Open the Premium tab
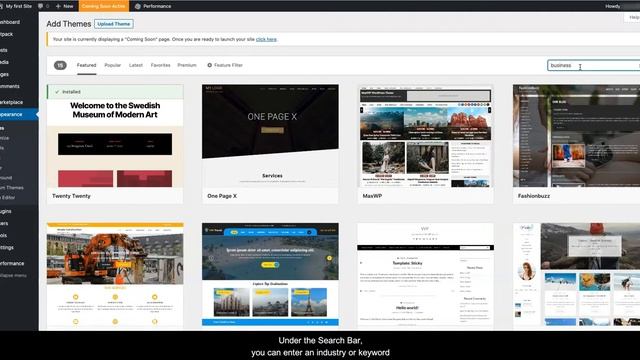This screenshot has height=360, width=640. [187, 65]
